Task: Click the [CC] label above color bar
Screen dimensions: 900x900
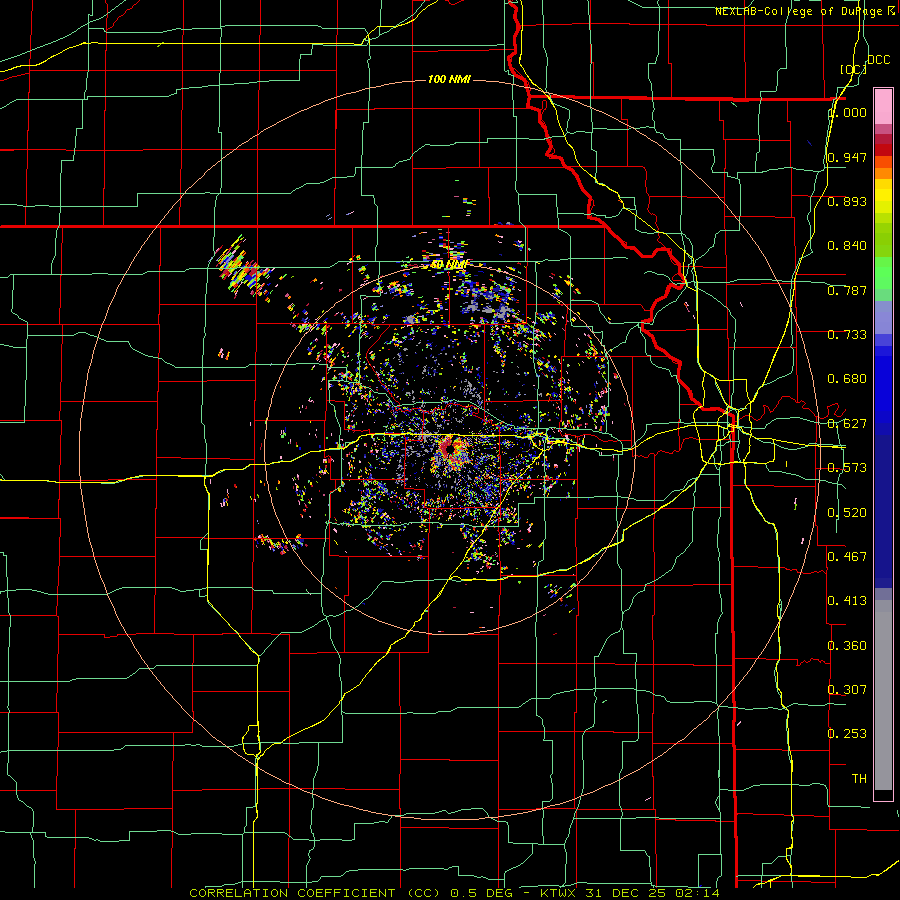Action: (x=854, y=69)
